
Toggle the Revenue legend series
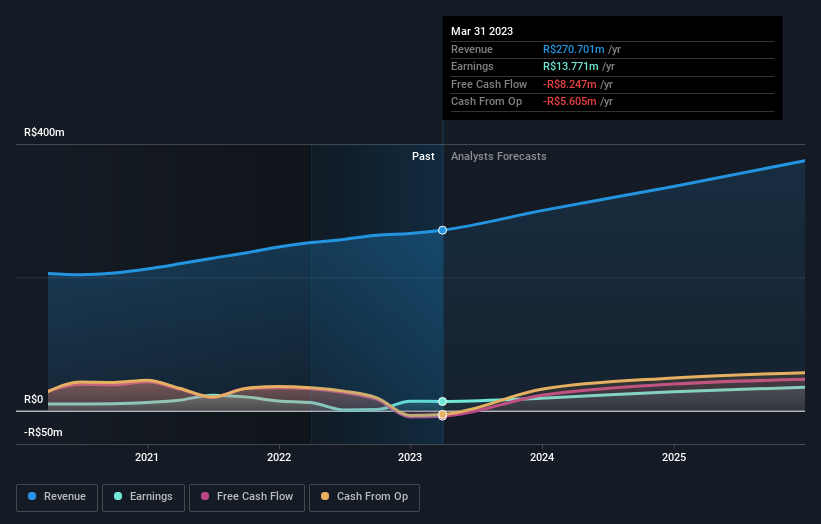tap(57, 497)
